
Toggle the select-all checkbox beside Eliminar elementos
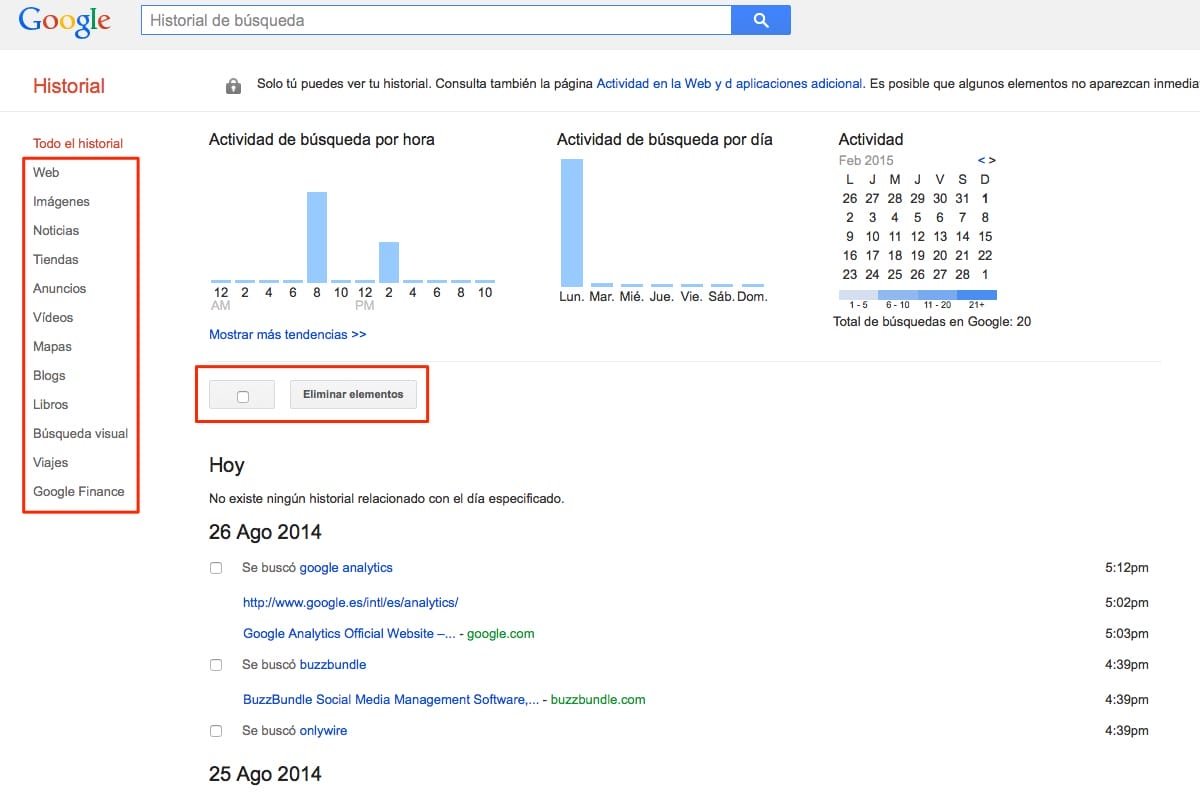click(x=242, y=396)
